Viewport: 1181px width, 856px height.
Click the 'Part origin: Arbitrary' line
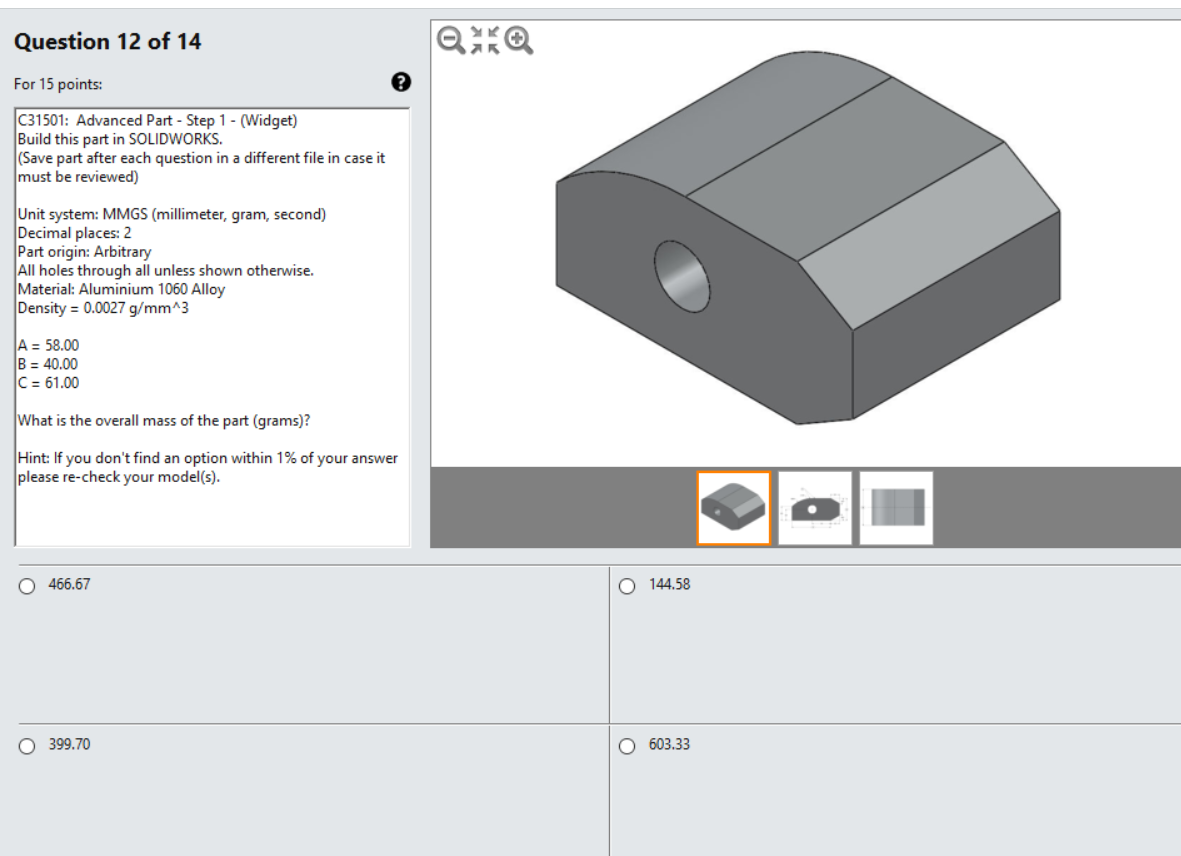coord(84,251)
